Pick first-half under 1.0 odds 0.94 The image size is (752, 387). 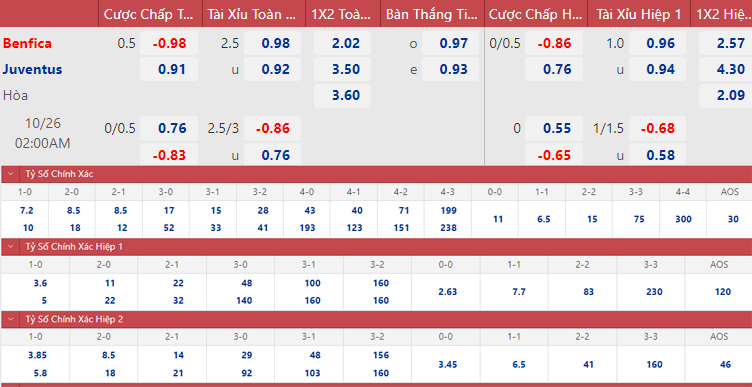click(658, 70)
